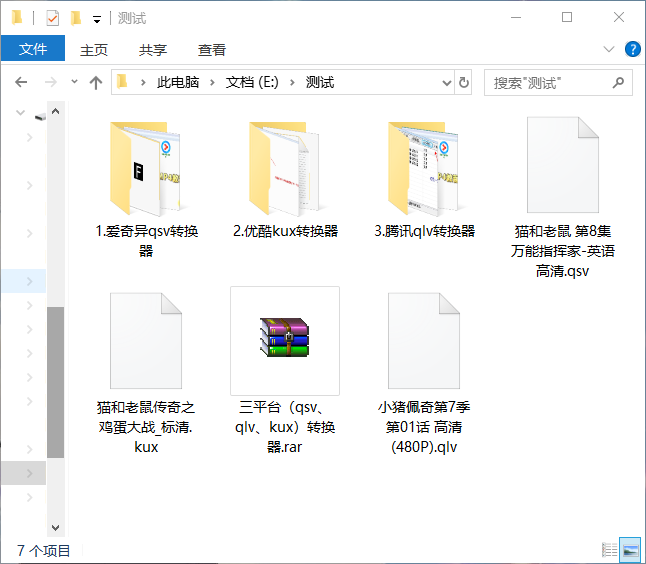Click the name 小猪佩奇第7季 第01话 高清(480P).qlv
The height and width of the screenshot is (564, 646).
(x=424, y=427)
